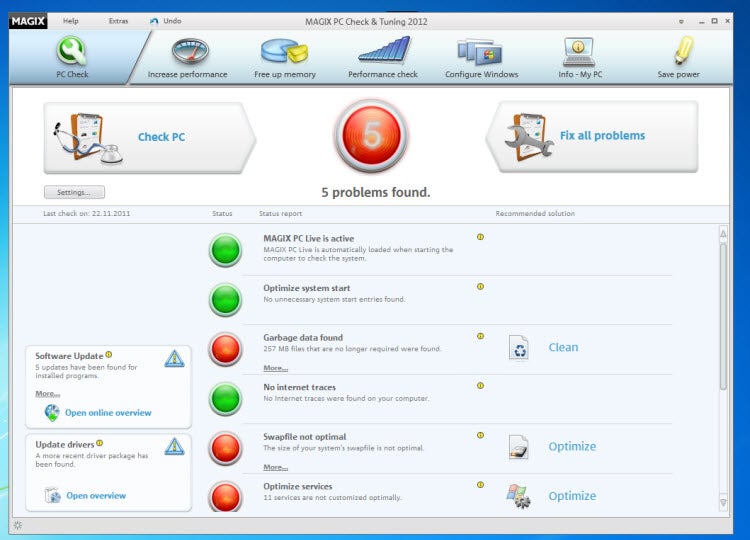The width and height of the screenshot is (750, 540).
Task: Click the pie chart Free up memory icon
Action: pyautogui.click(x=285, y=51)
